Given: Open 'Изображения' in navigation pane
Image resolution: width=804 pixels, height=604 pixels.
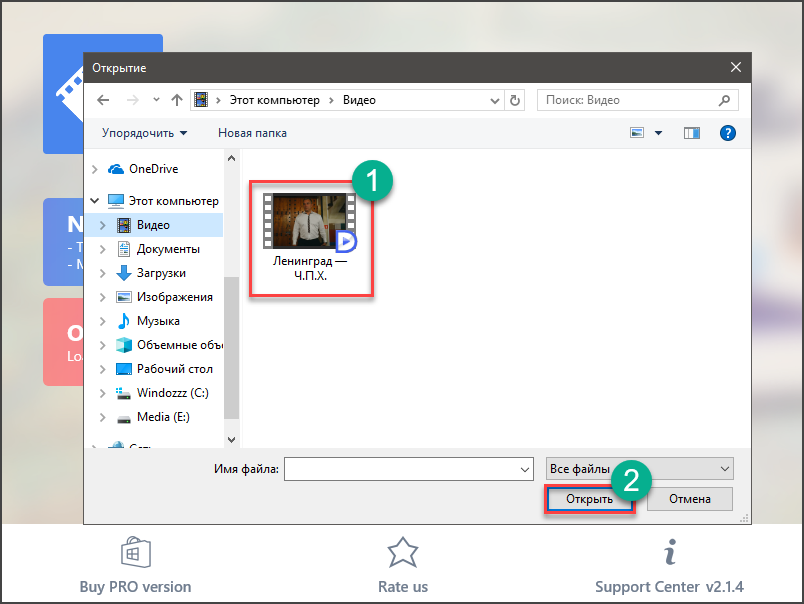Looking at the screenshot, I should pos(174,297).
